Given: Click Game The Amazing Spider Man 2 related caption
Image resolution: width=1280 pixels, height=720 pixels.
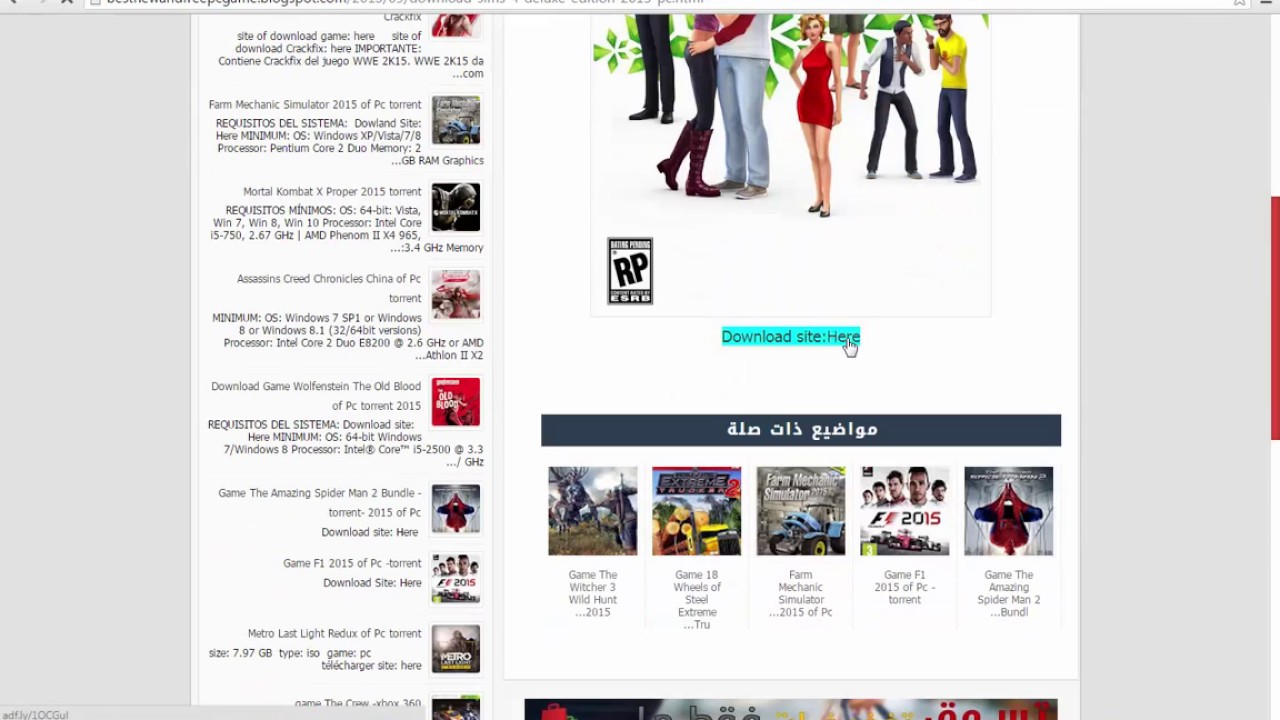Looking at the screenshot, I should 1009,594.
